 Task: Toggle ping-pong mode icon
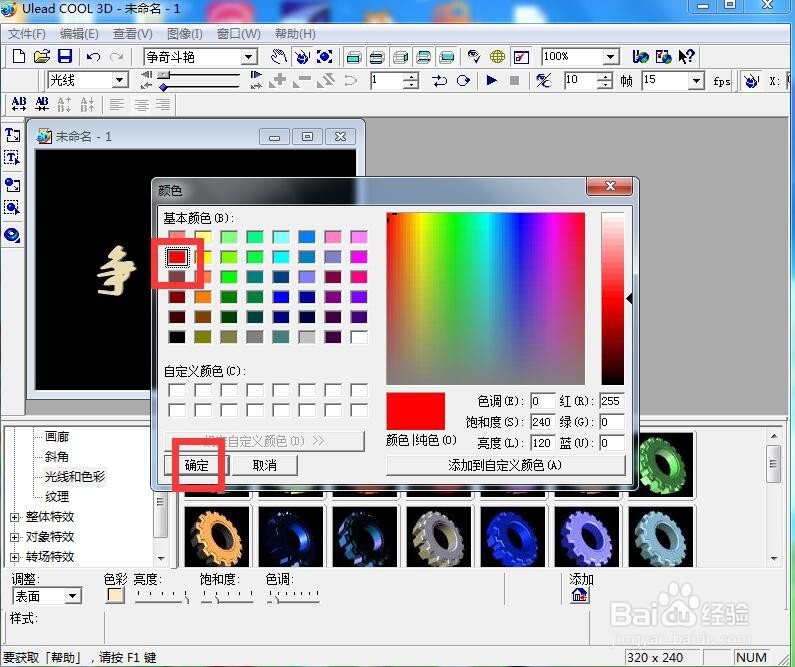tap(439, 81)
